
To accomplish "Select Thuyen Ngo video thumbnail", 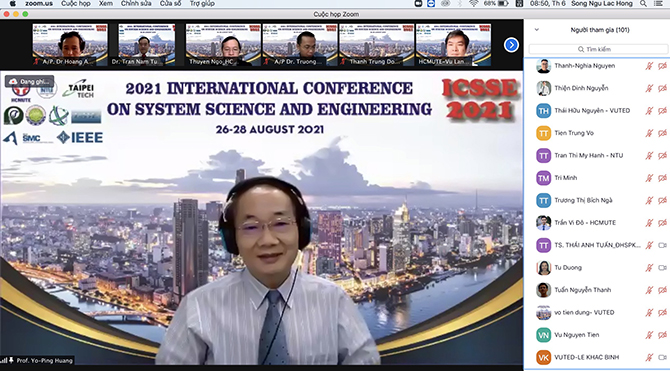I will click(223, 44).
